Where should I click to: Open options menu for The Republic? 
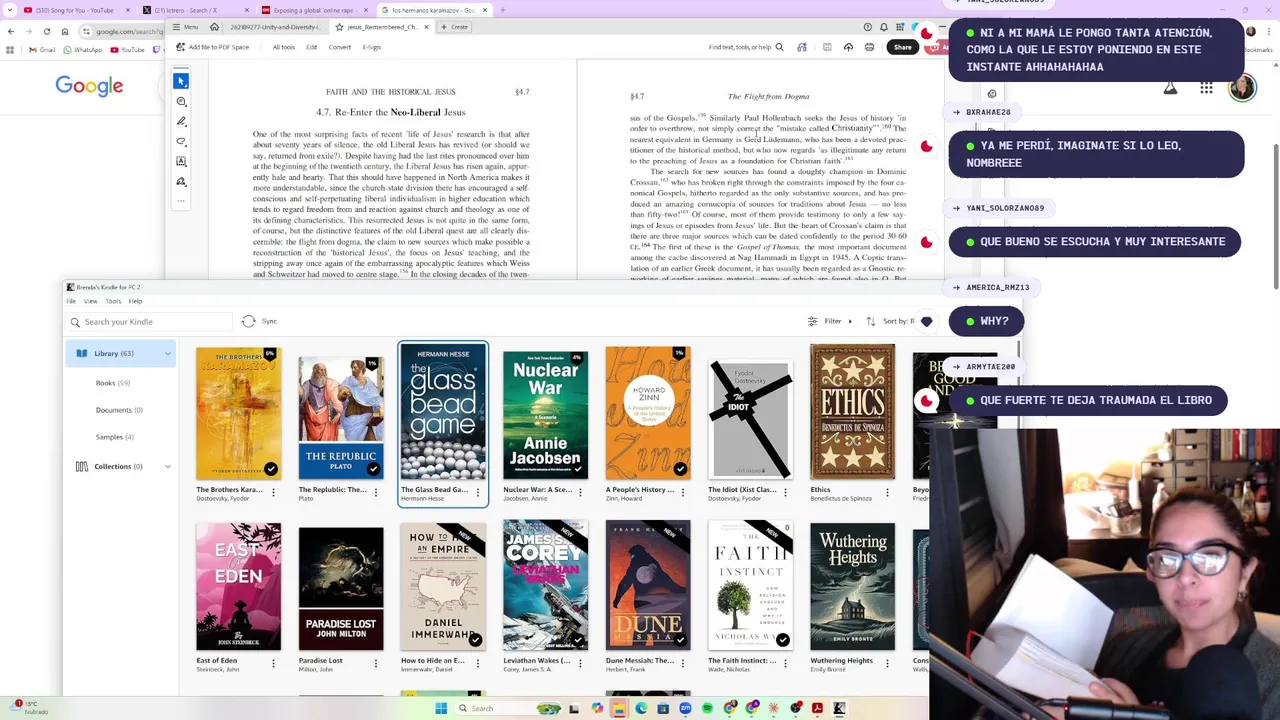tap(376, 492)
